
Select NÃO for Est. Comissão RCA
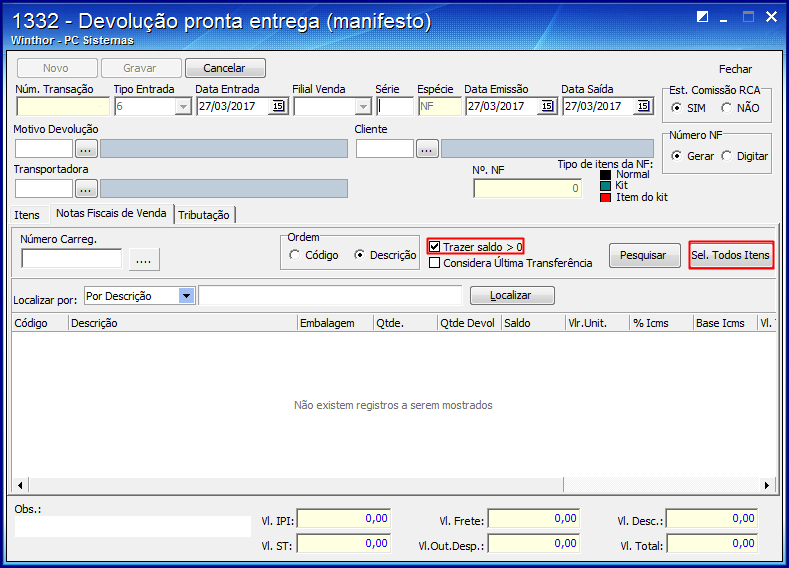pos(726,108)
